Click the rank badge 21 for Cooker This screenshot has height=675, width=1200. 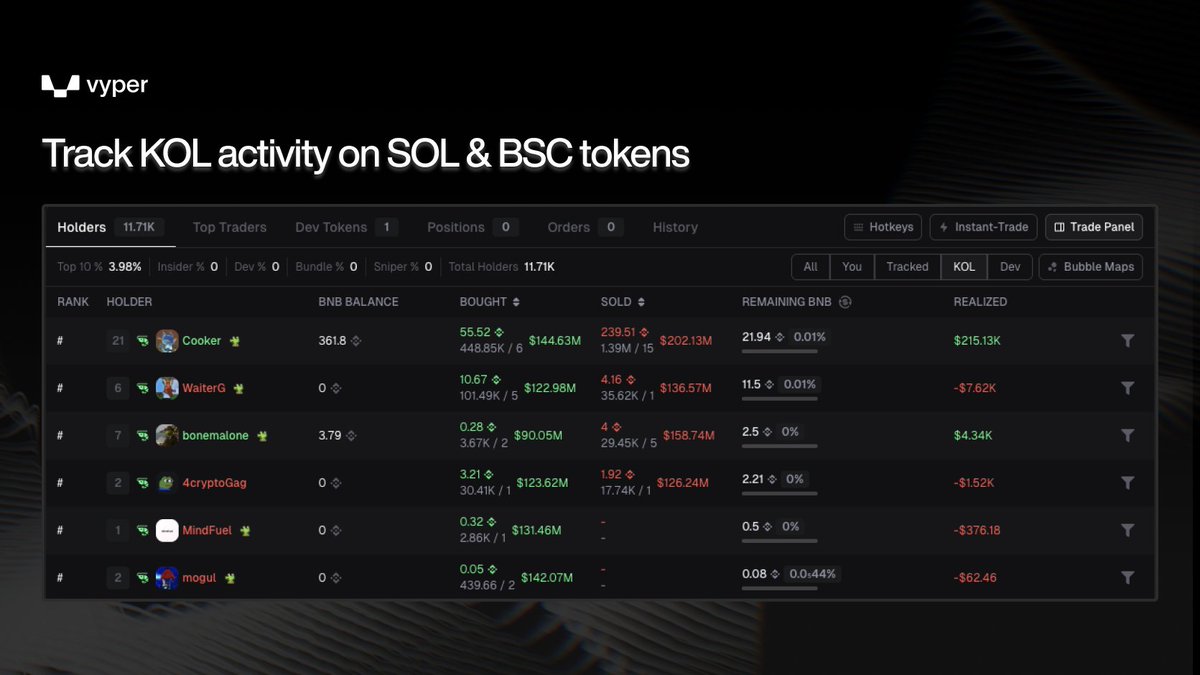tap(118, 341)
